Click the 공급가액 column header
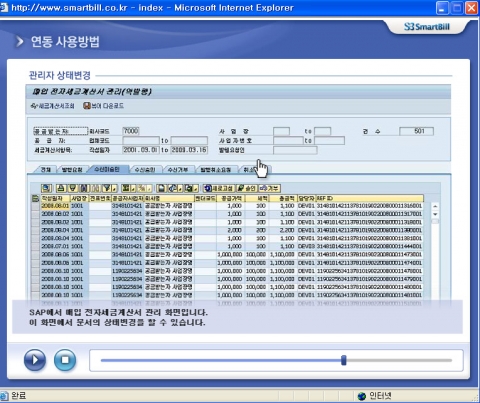The height and width of the screenshot is (403, 480). [x=231, y=198]
